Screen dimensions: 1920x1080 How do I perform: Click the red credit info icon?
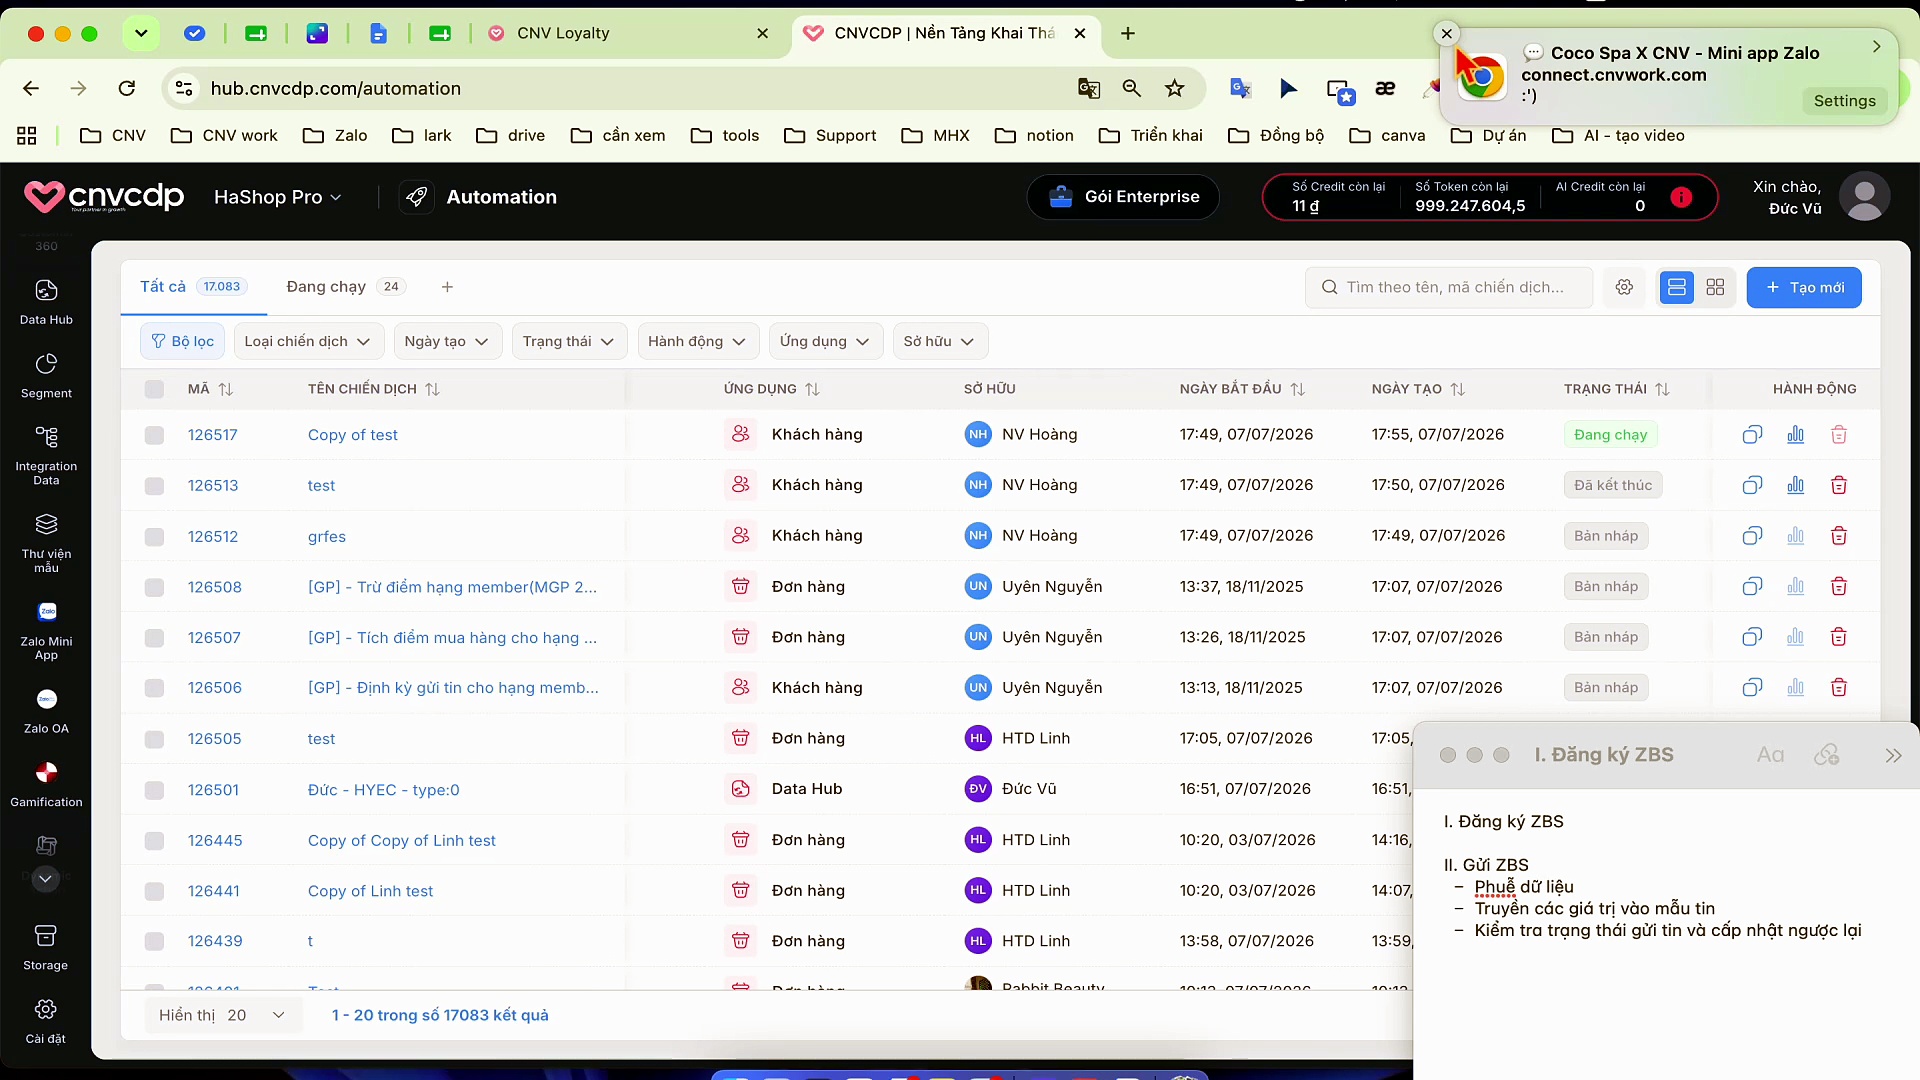click(1681, 197)
